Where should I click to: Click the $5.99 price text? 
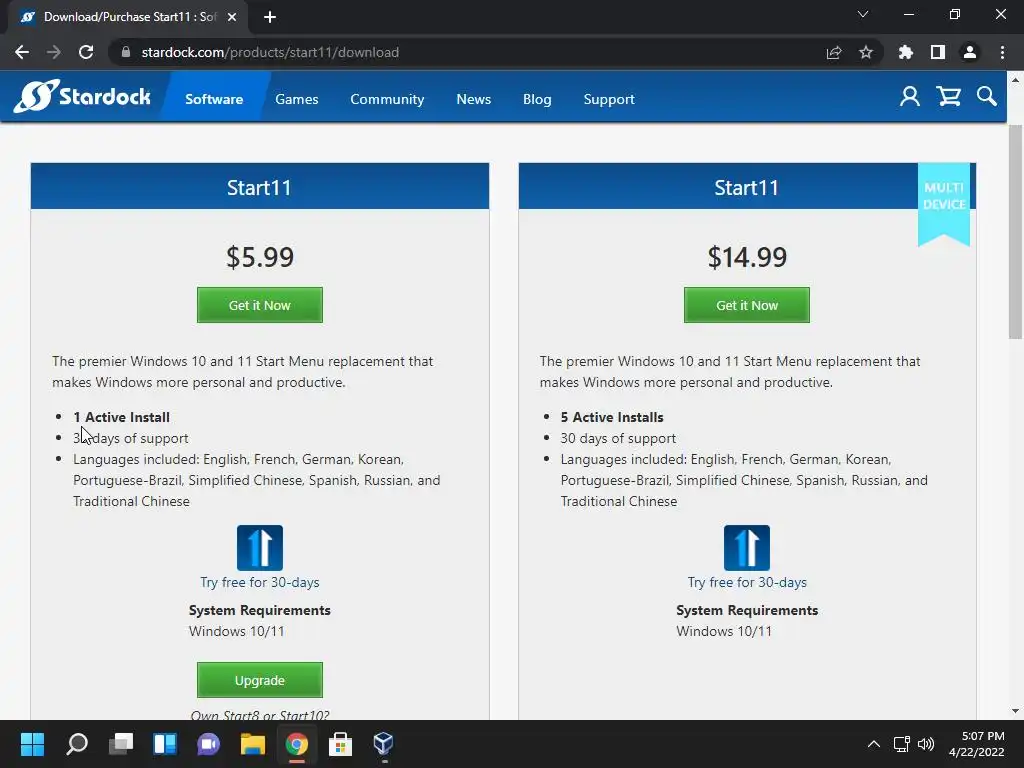[x=260, y=257]
